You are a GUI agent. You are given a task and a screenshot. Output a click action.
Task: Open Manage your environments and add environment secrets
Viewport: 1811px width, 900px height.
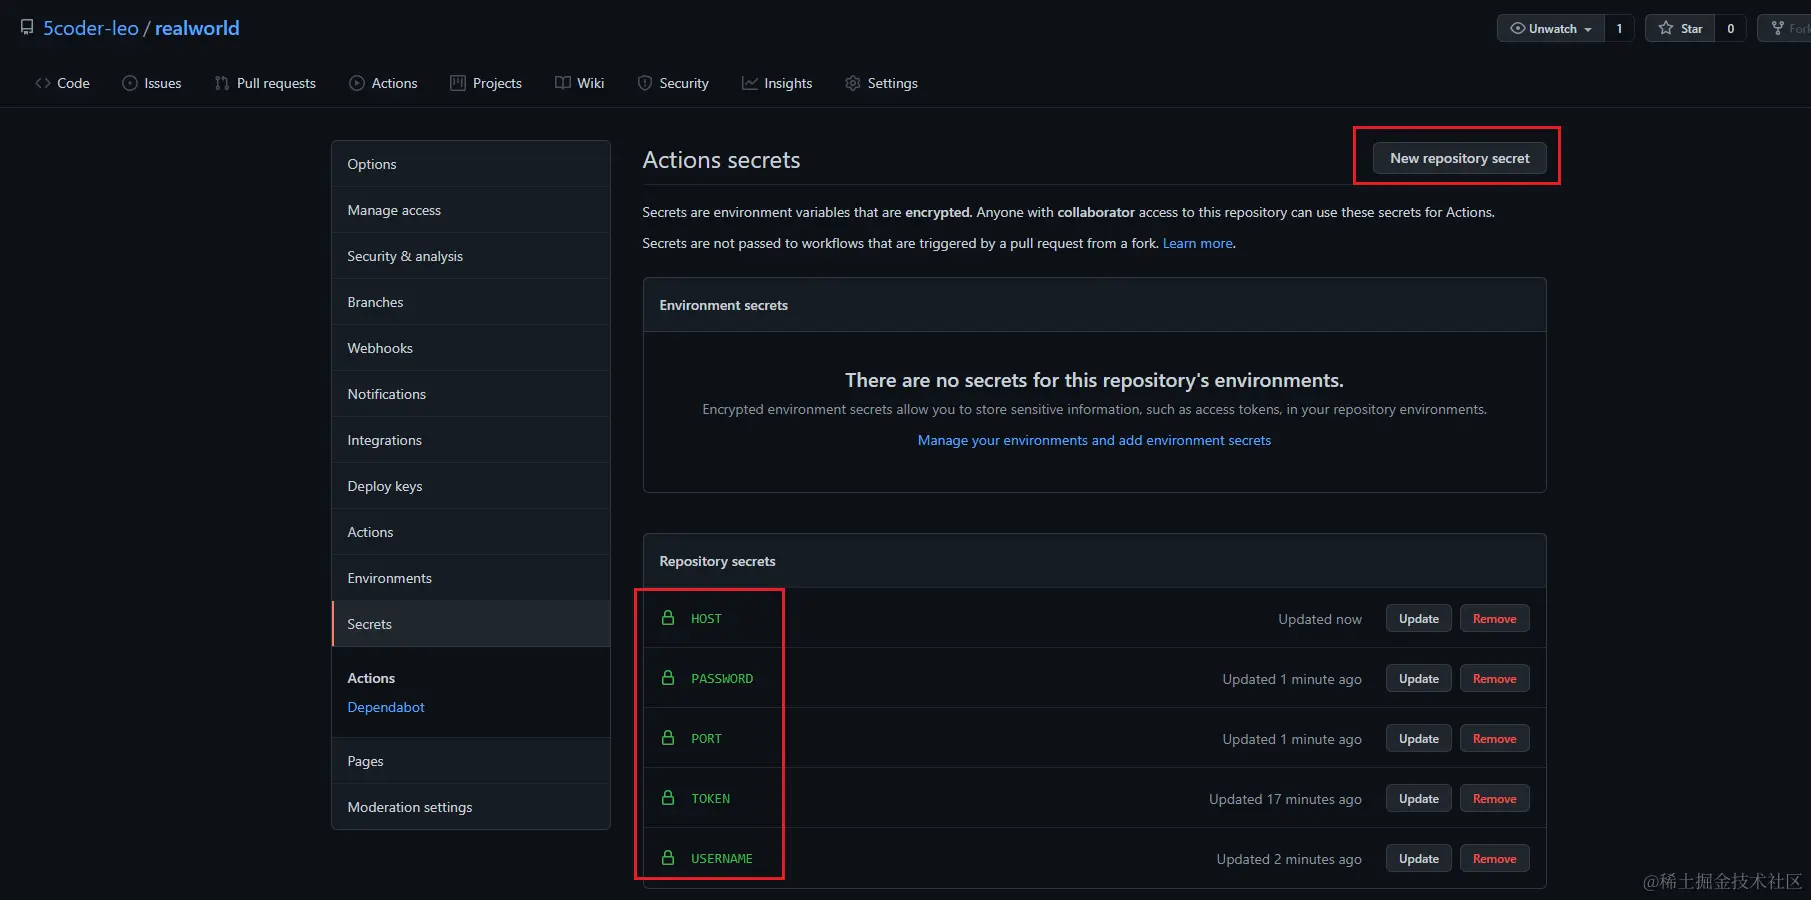[x=1094, y=440]
